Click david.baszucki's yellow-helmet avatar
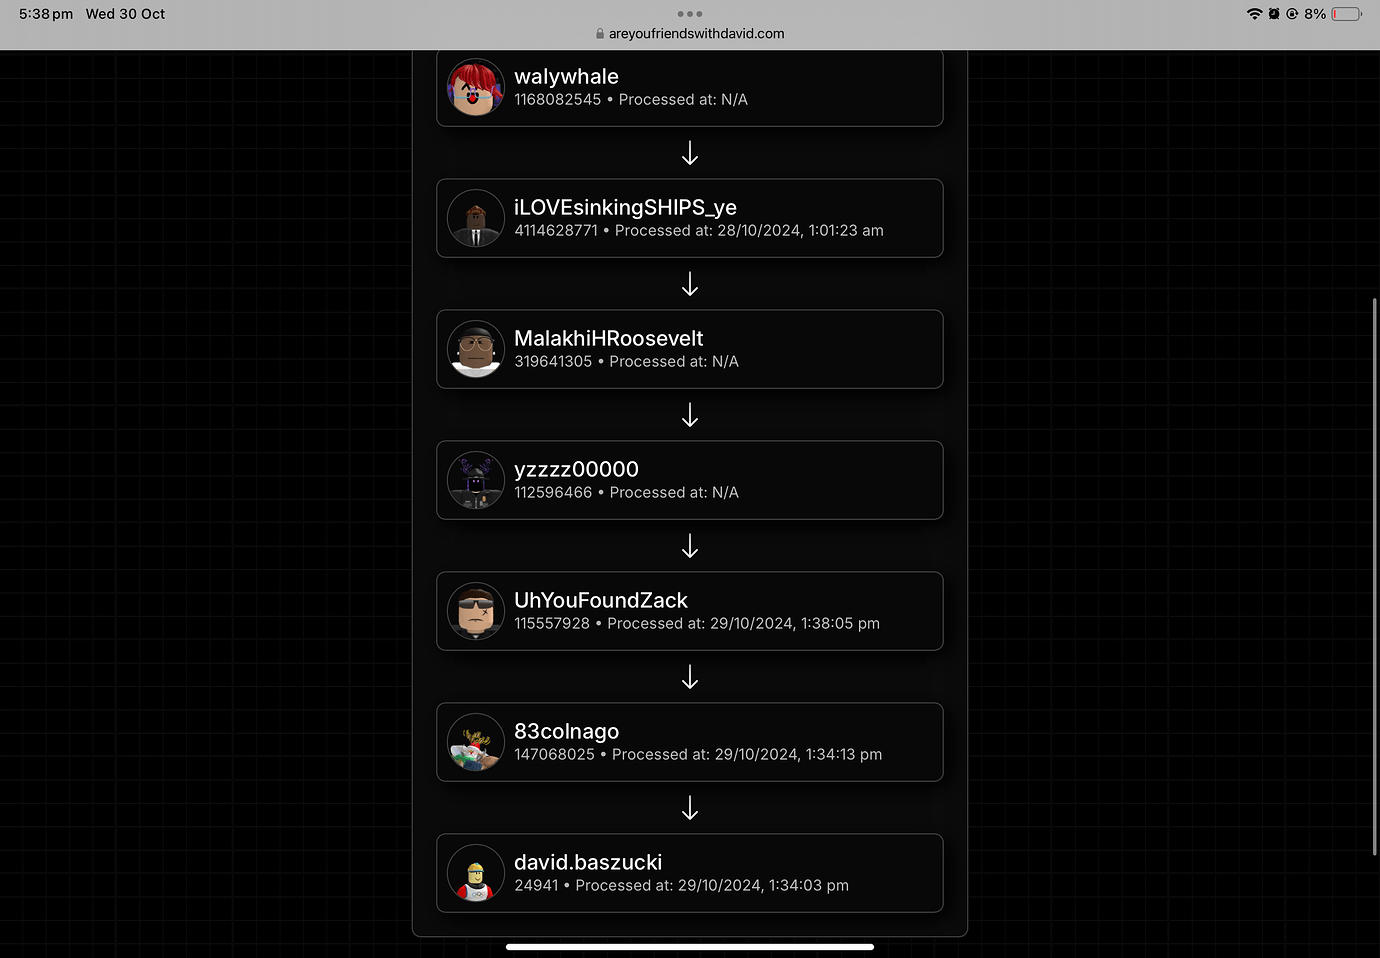This screenshot has height=958, width=1380. click(x=476, y=873)
